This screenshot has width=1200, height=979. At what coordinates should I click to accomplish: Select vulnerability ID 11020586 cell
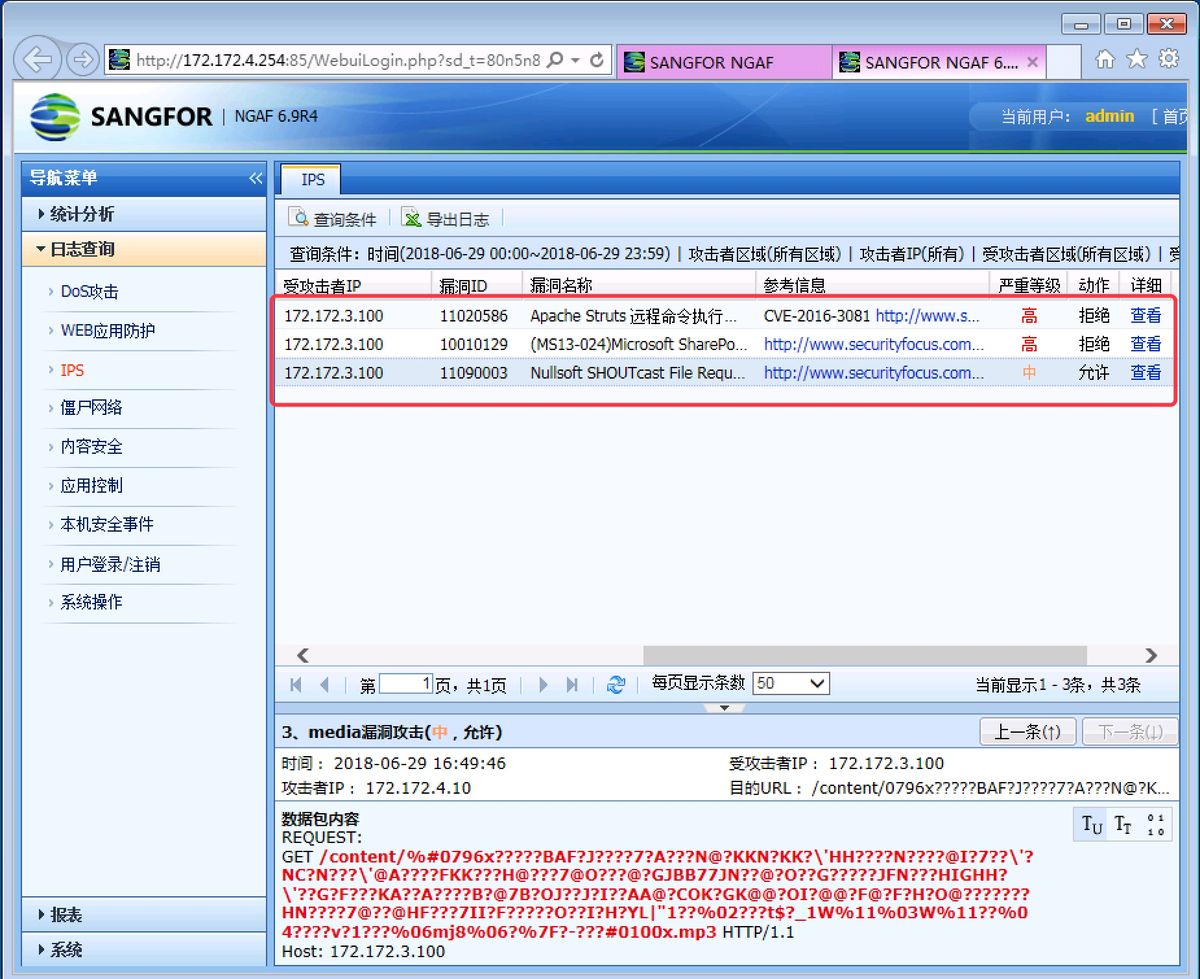tap(474, 316)
